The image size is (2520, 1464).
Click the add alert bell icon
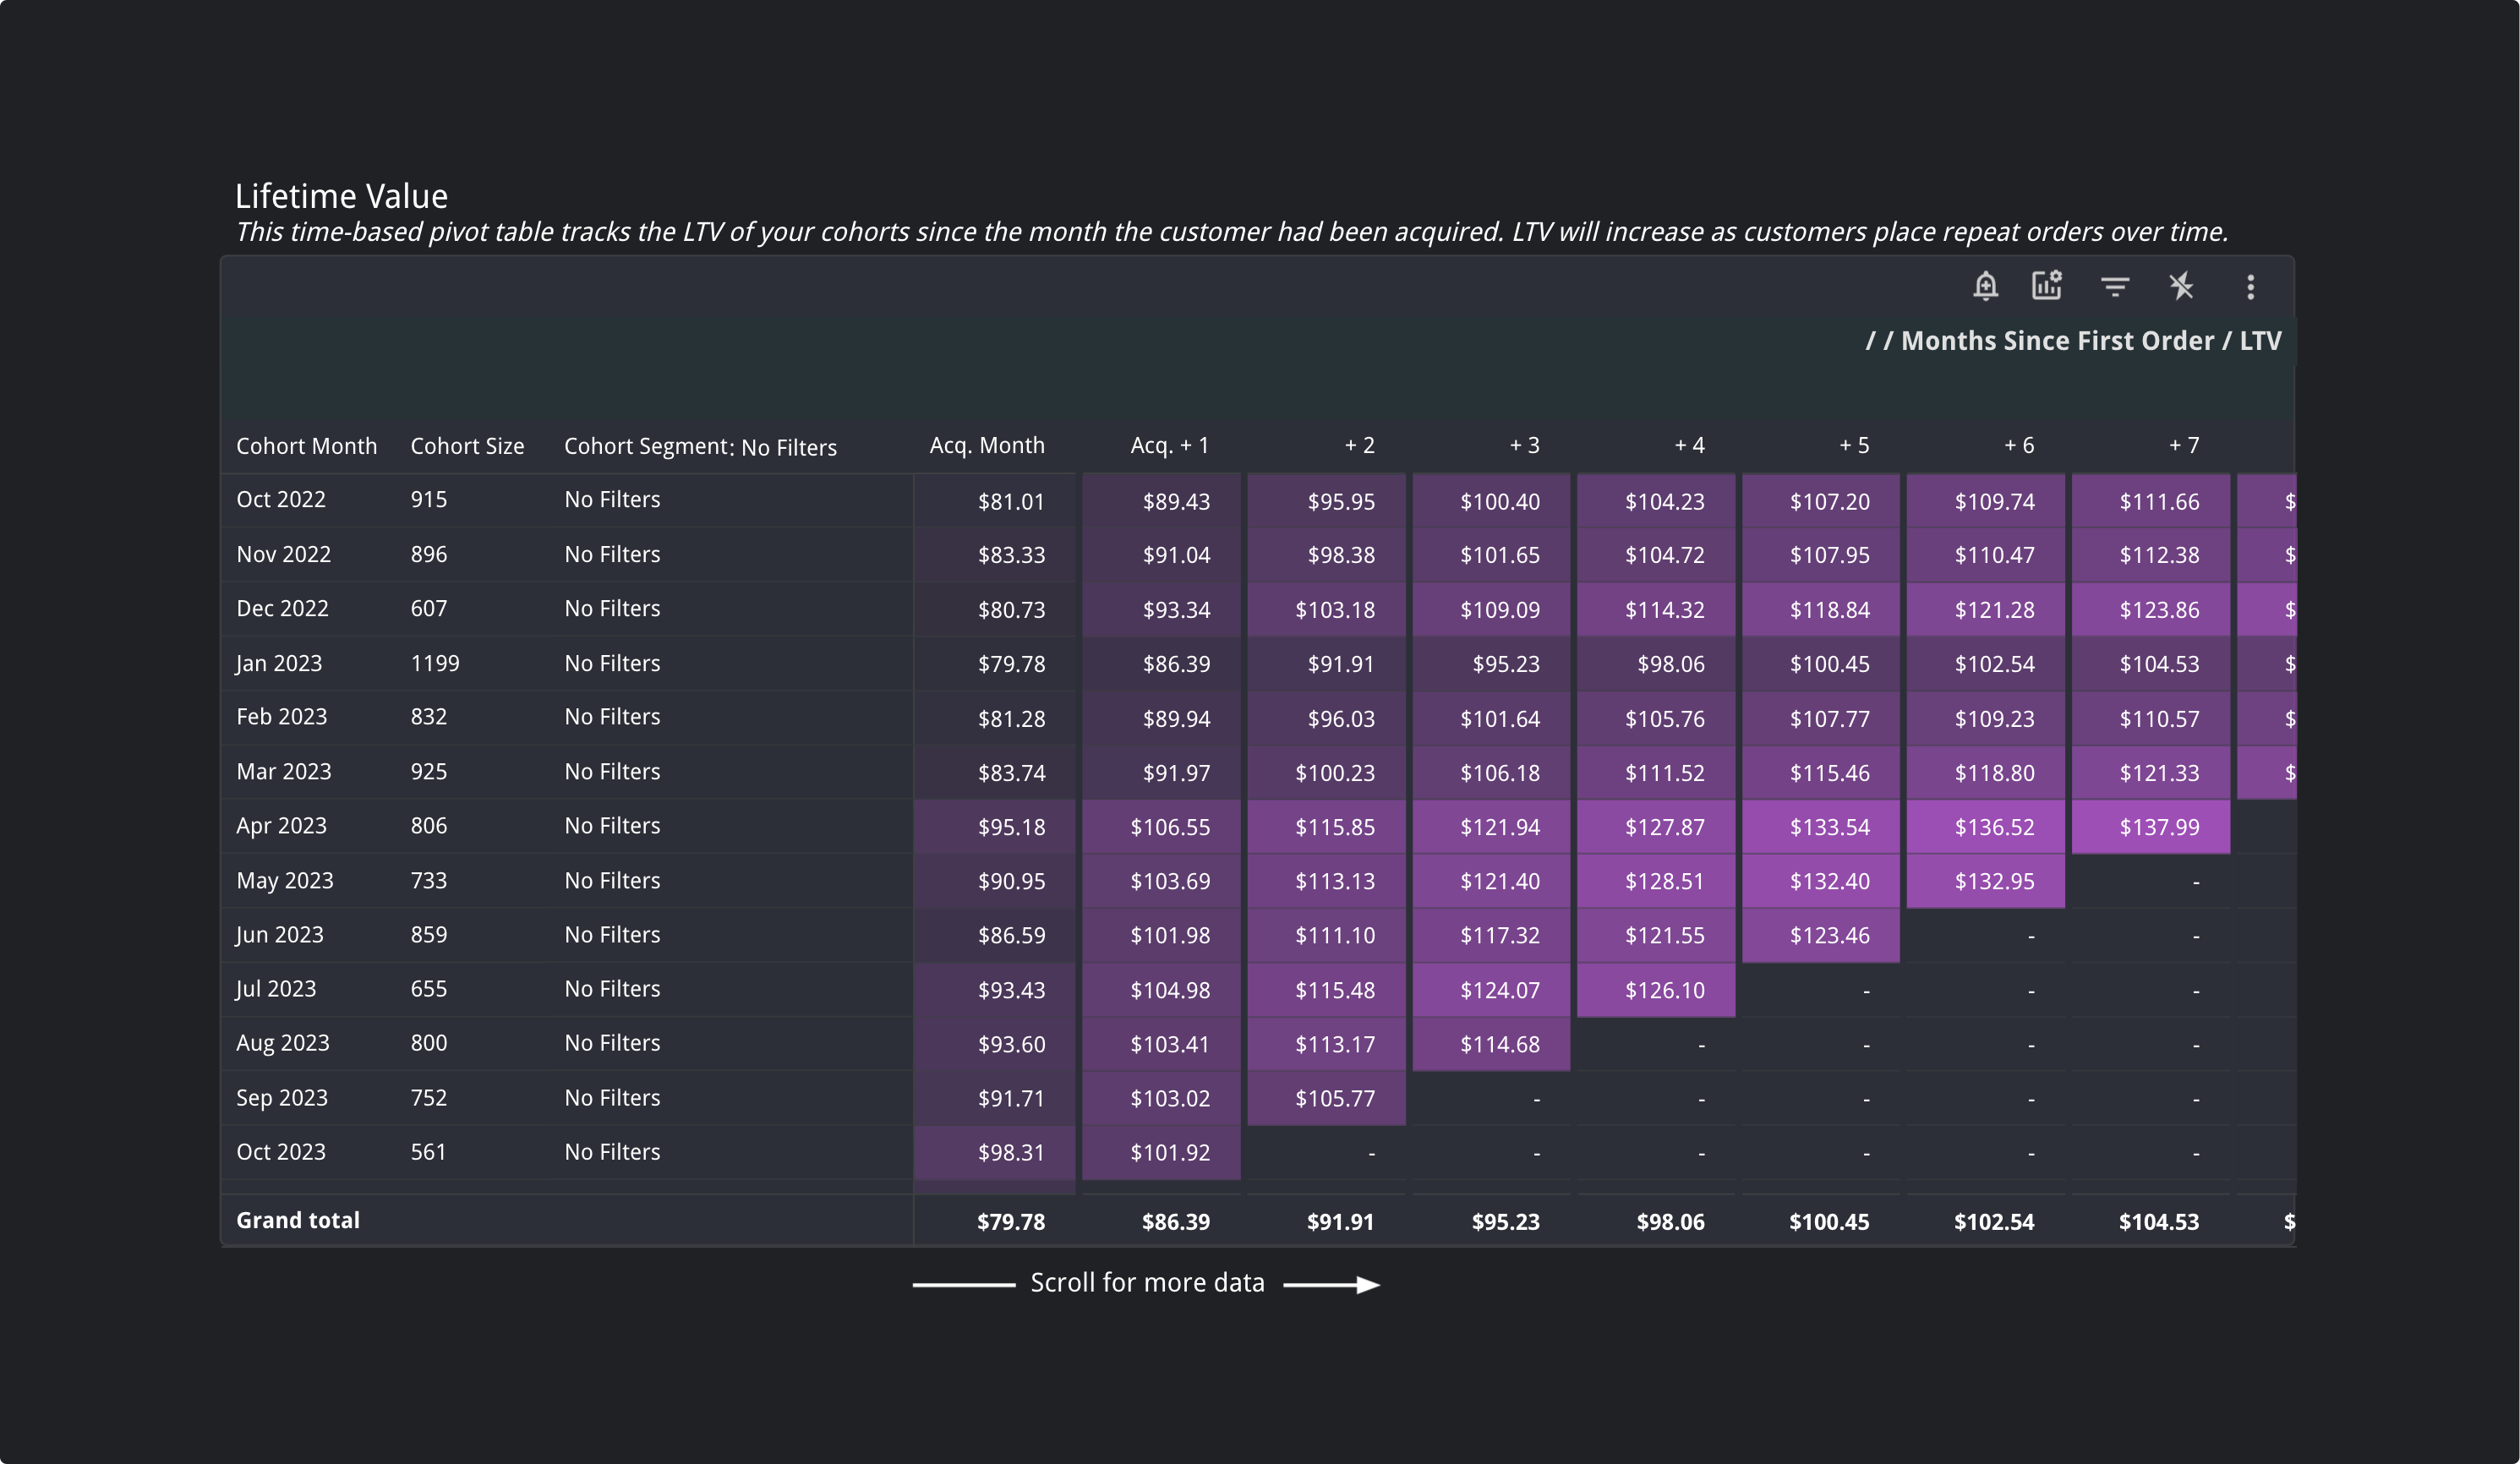[1985, 287]
